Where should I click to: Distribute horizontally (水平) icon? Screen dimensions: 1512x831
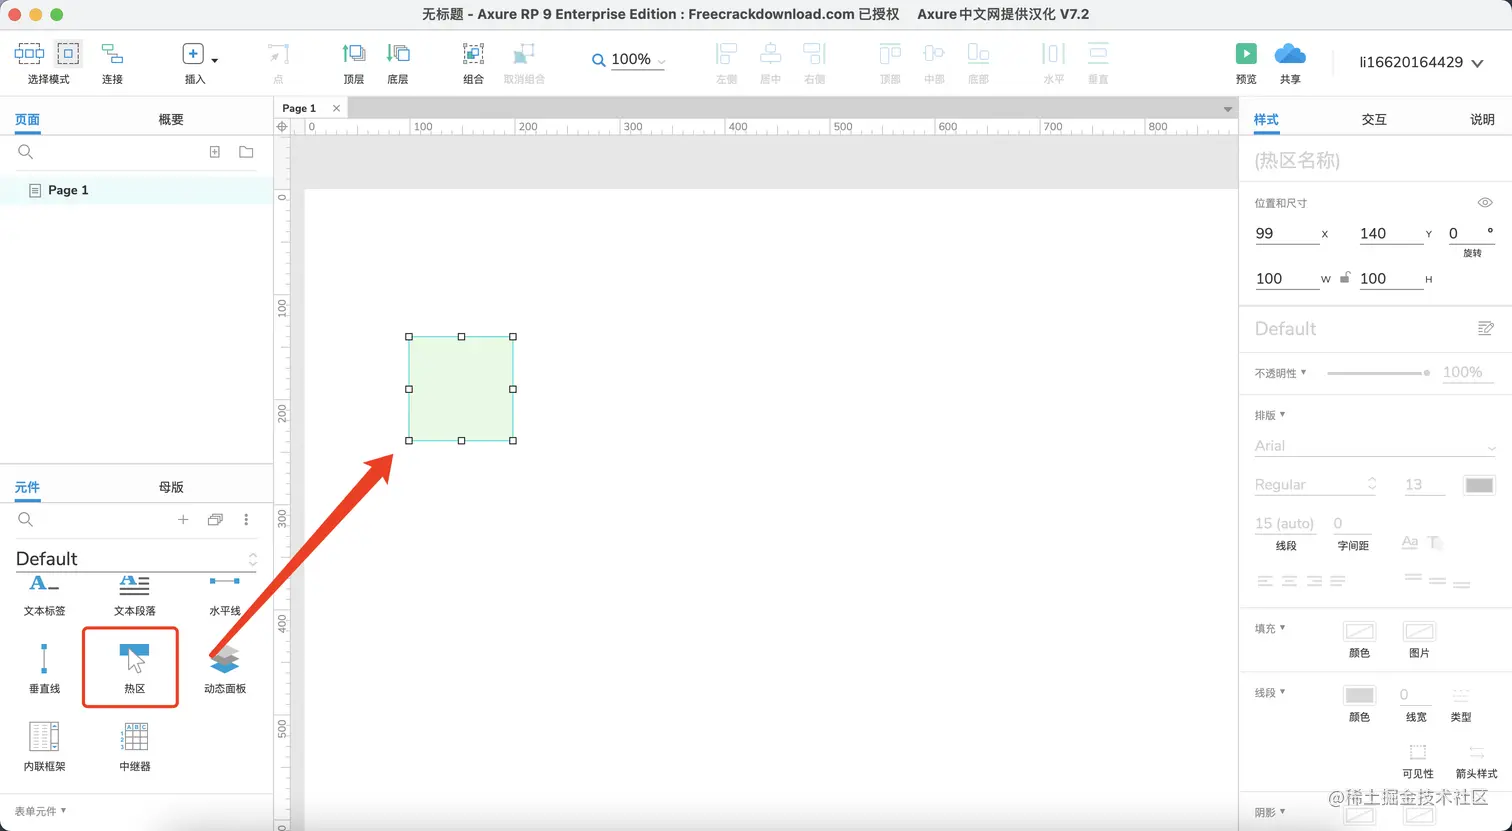pos(1054,54)
